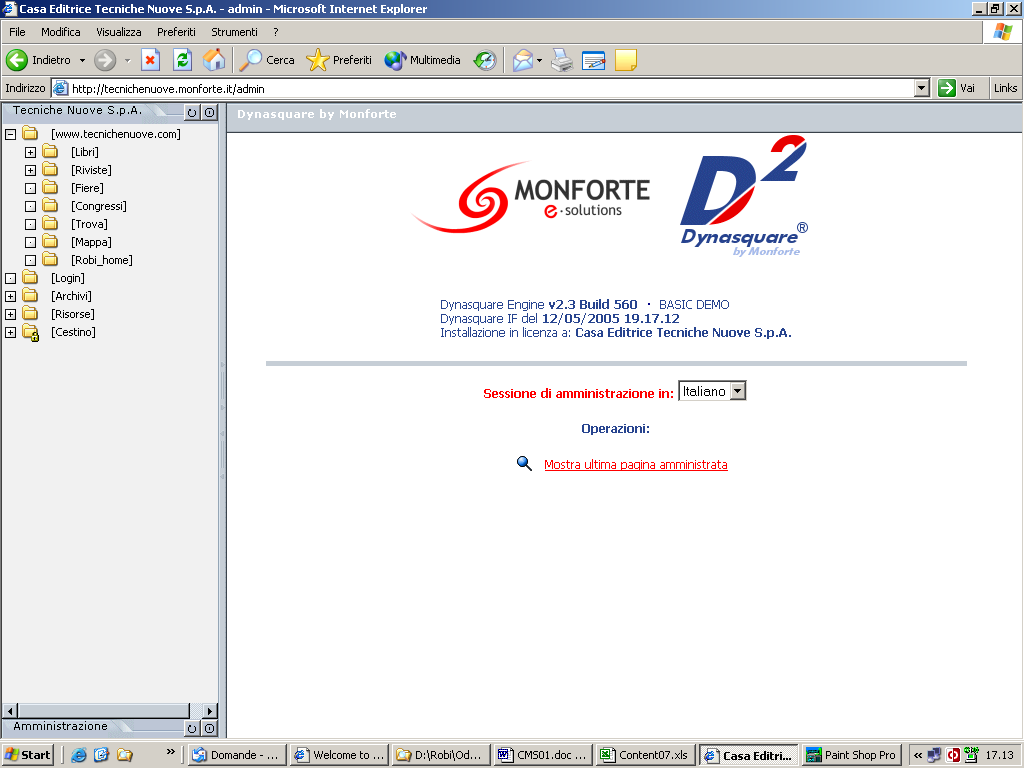Click the Edit page toolbar icon
Screen dimensions: 1024x768
pos(594,60)
